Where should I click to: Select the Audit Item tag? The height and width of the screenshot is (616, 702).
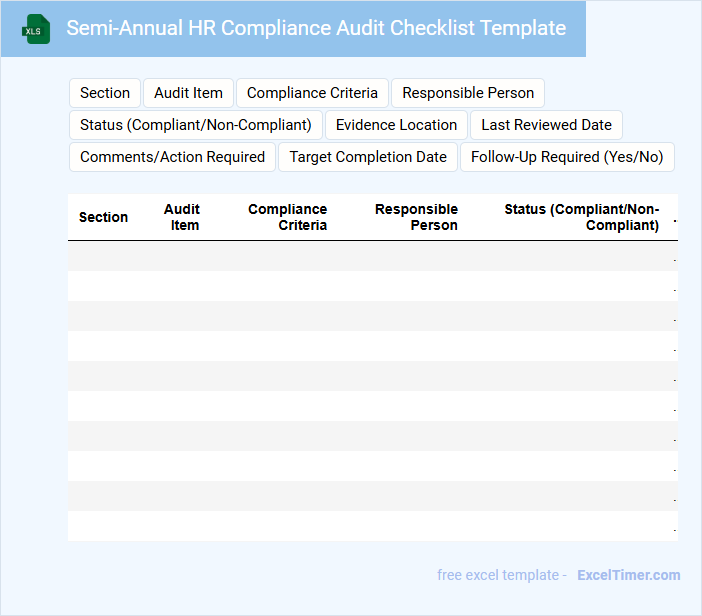pos(188,93)
